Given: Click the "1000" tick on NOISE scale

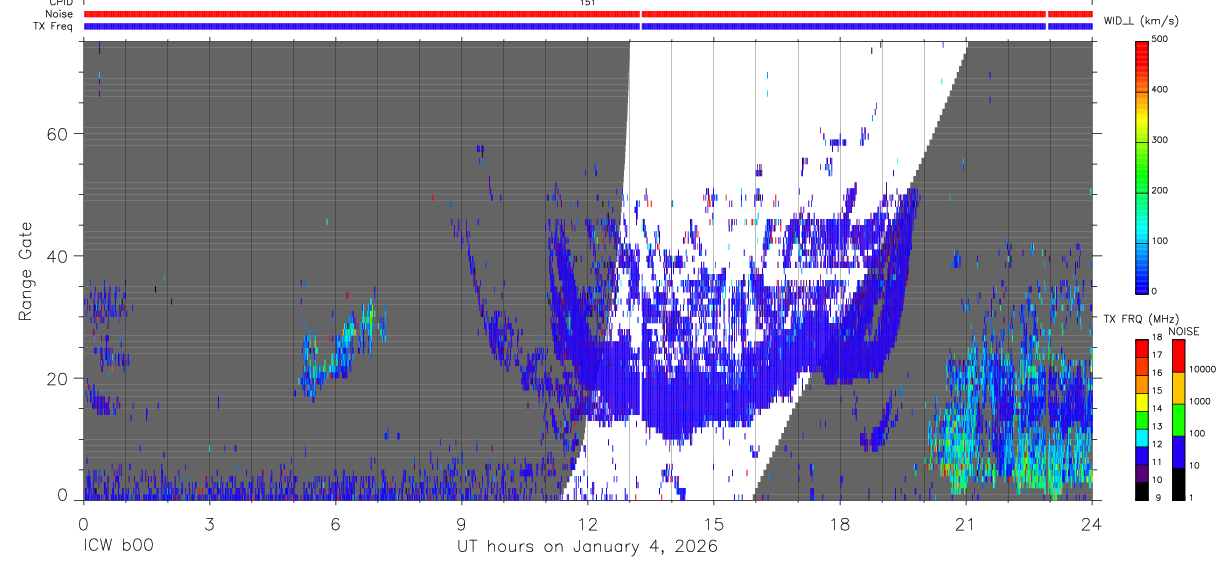Looking at the screenshot, I should coord(1201,403).
